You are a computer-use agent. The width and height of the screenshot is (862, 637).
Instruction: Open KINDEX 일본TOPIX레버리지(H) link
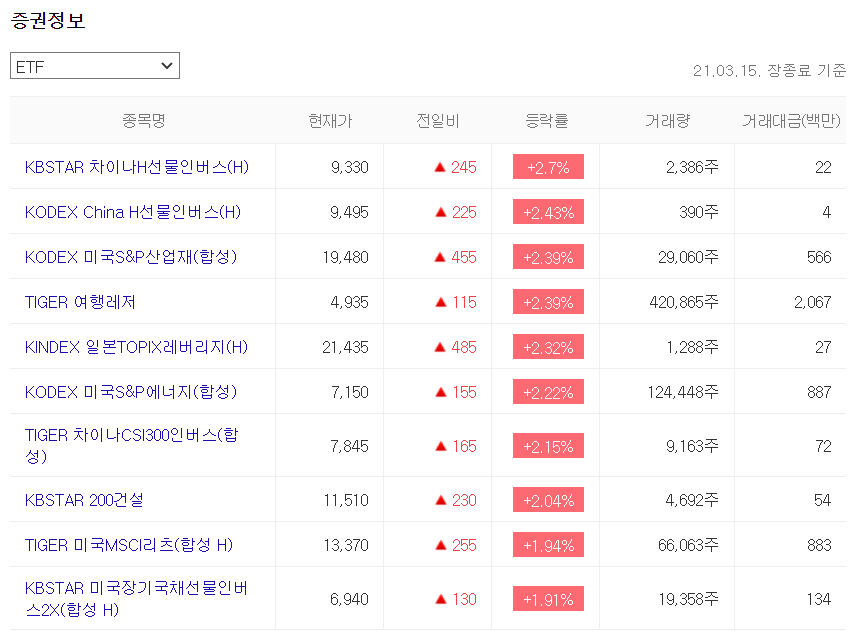click(136, 347)
